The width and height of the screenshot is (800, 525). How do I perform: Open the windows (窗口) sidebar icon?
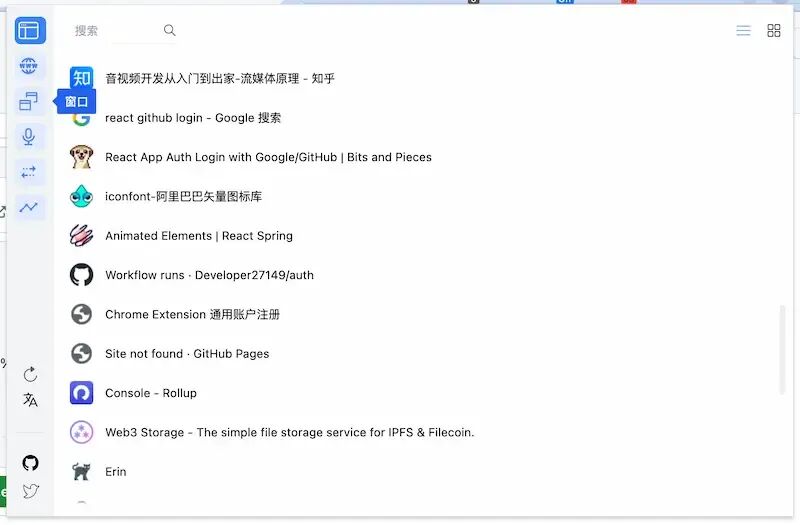[29, 102]
